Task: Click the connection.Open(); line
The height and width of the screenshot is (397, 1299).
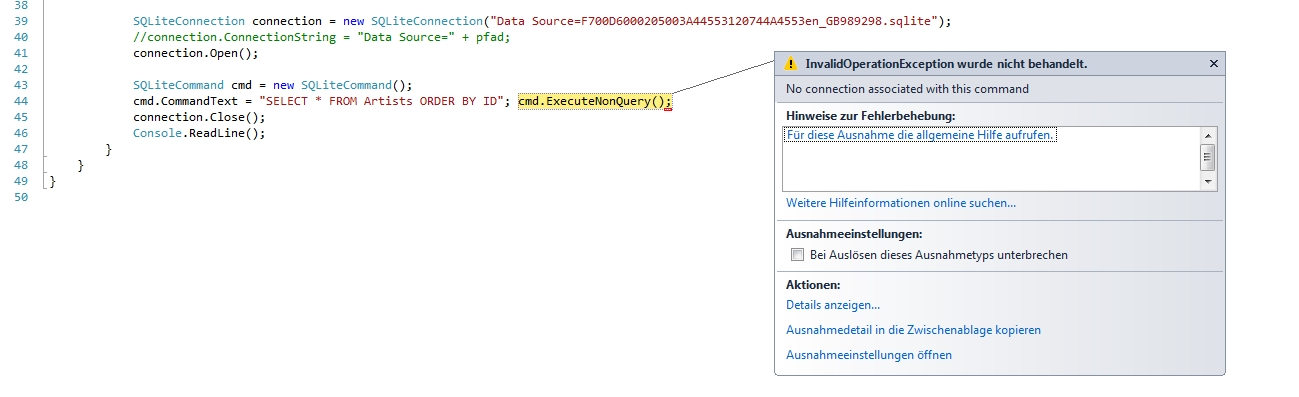Action: click(196, 53)
